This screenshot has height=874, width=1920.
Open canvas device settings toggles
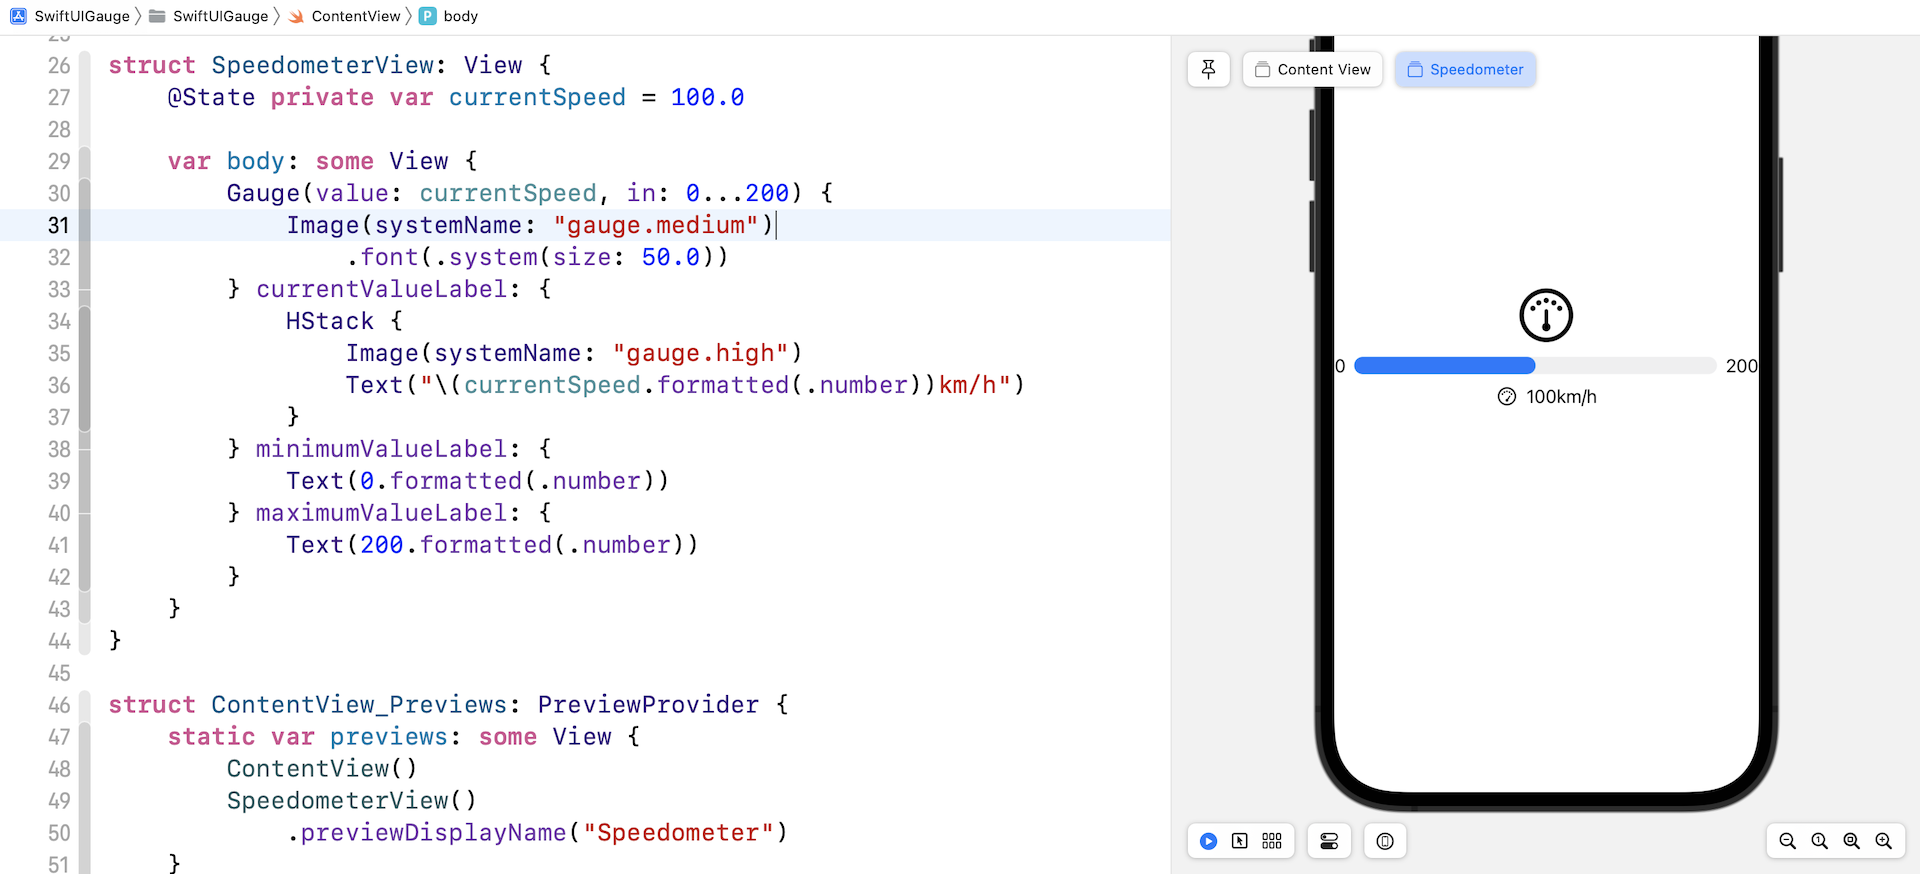(x=1329, y=841)
